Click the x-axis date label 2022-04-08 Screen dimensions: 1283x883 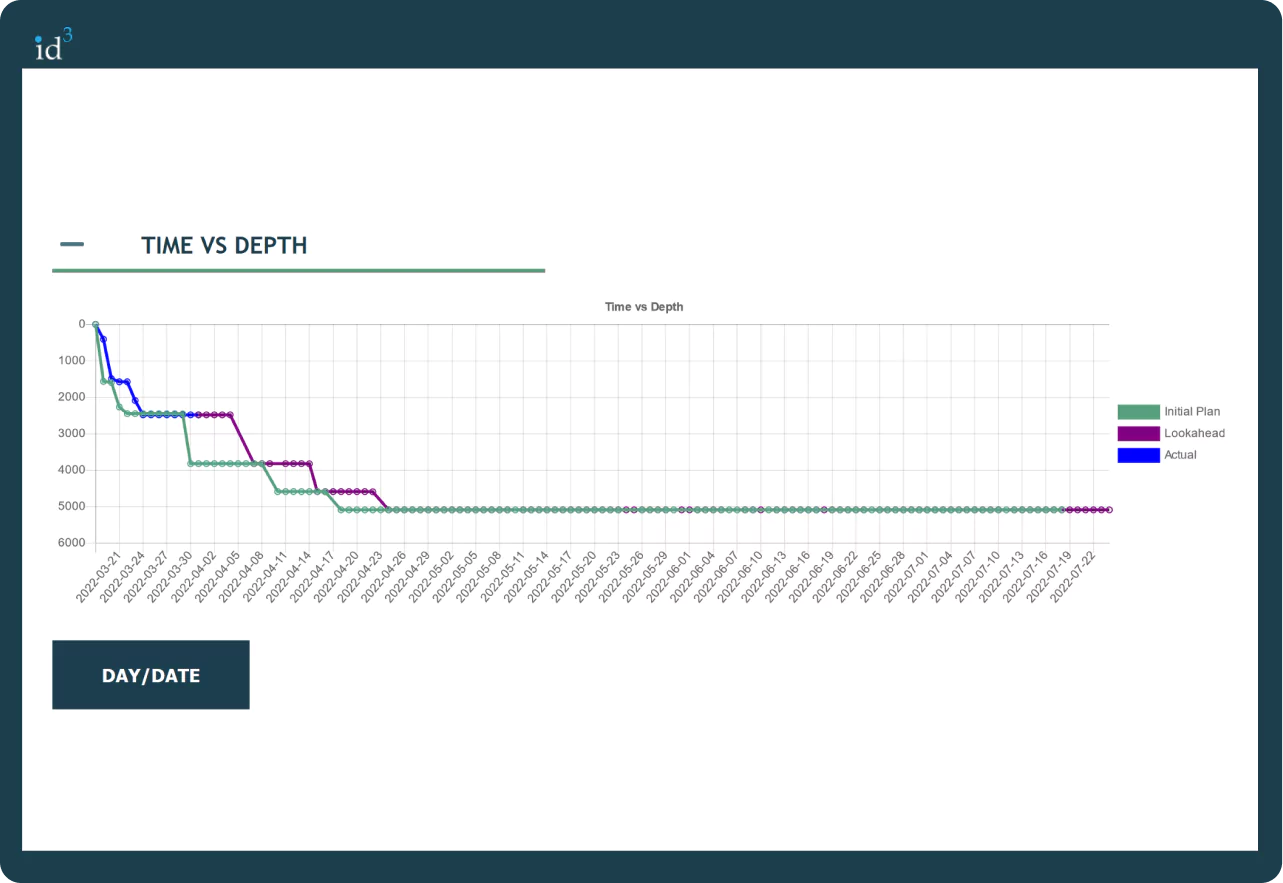click(x=240, y=575)
